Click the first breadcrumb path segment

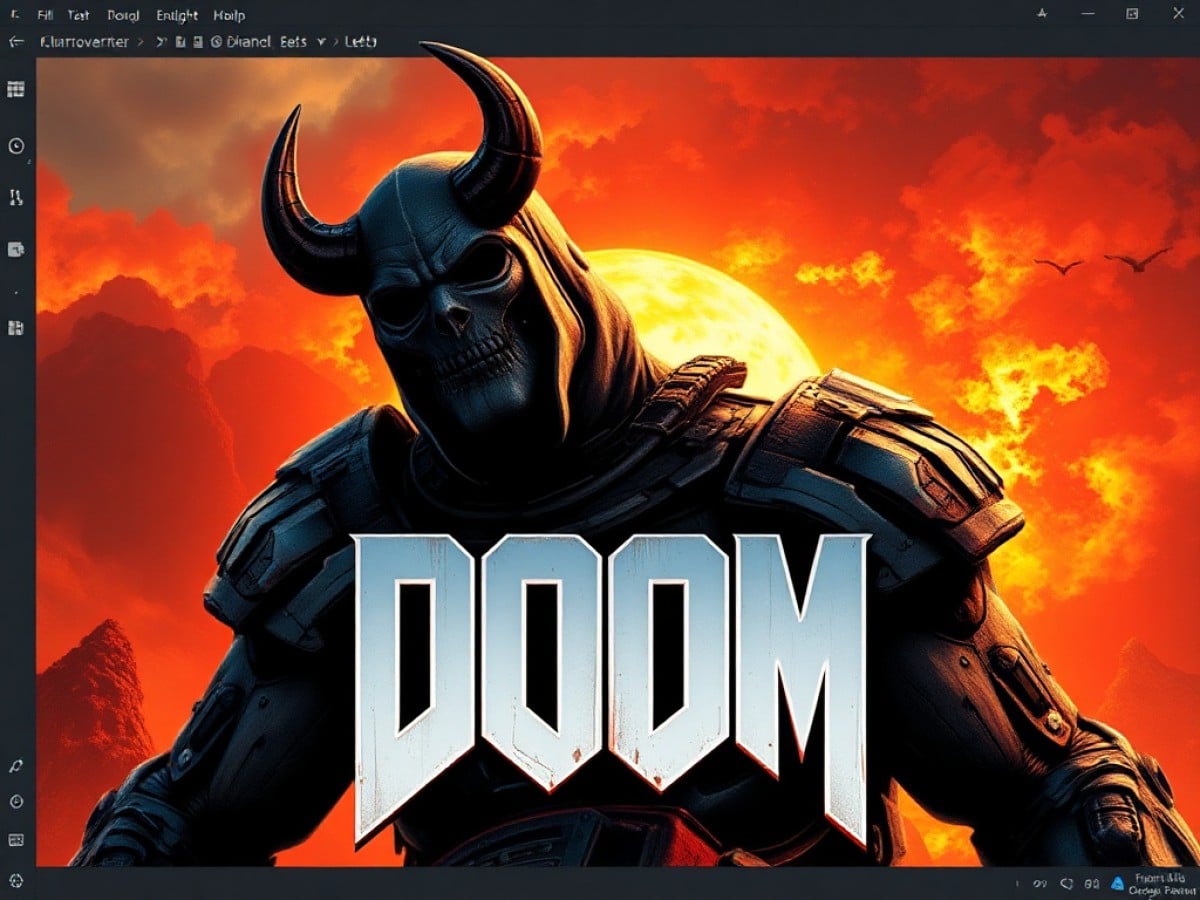83,42
